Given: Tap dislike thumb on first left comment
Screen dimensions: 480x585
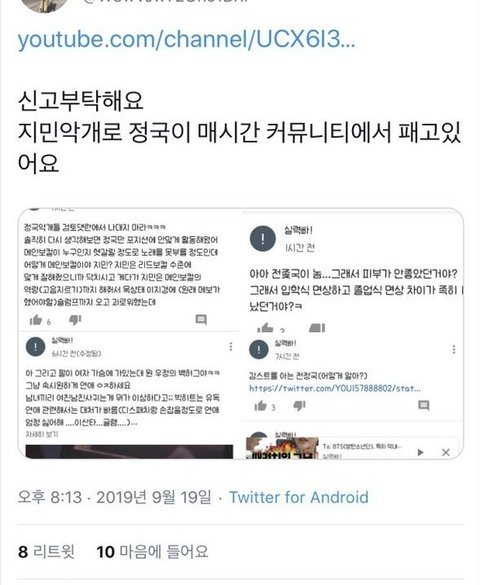Looking at the screenshot, I should click(75, 320).
